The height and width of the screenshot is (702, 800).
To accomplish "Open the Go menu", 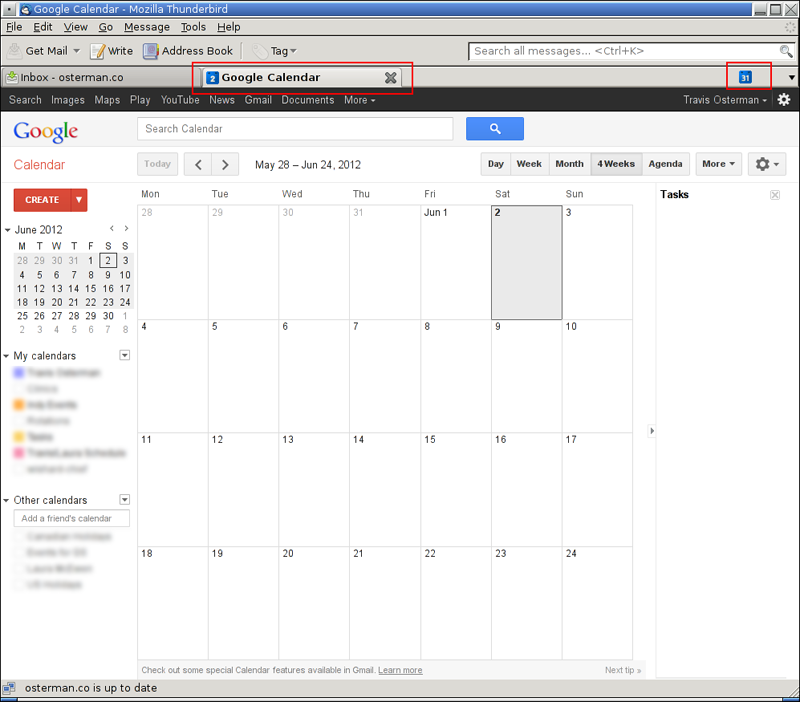I will [106, 27].
